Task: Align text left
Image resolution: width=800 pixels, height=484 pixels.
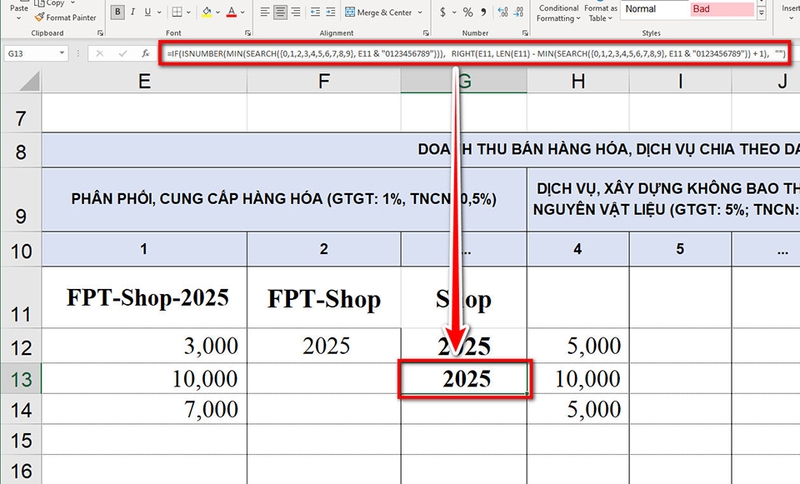Action: pyautogui.click(x=265, y=12)
